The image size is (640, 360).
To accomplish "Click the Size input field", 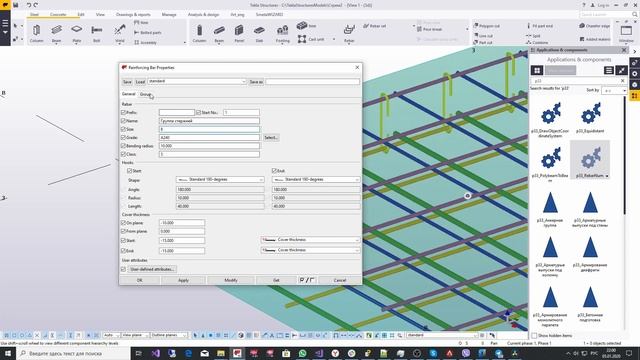I will tap(209, 129).
